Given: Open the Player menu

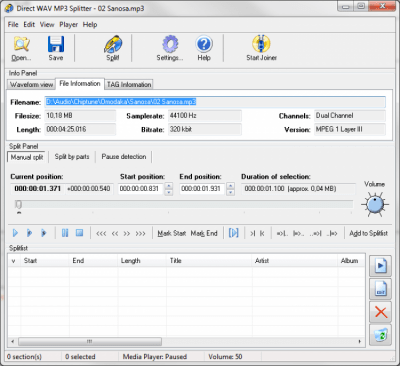Looking at the screenshot, I should click(x=69, y=25).
